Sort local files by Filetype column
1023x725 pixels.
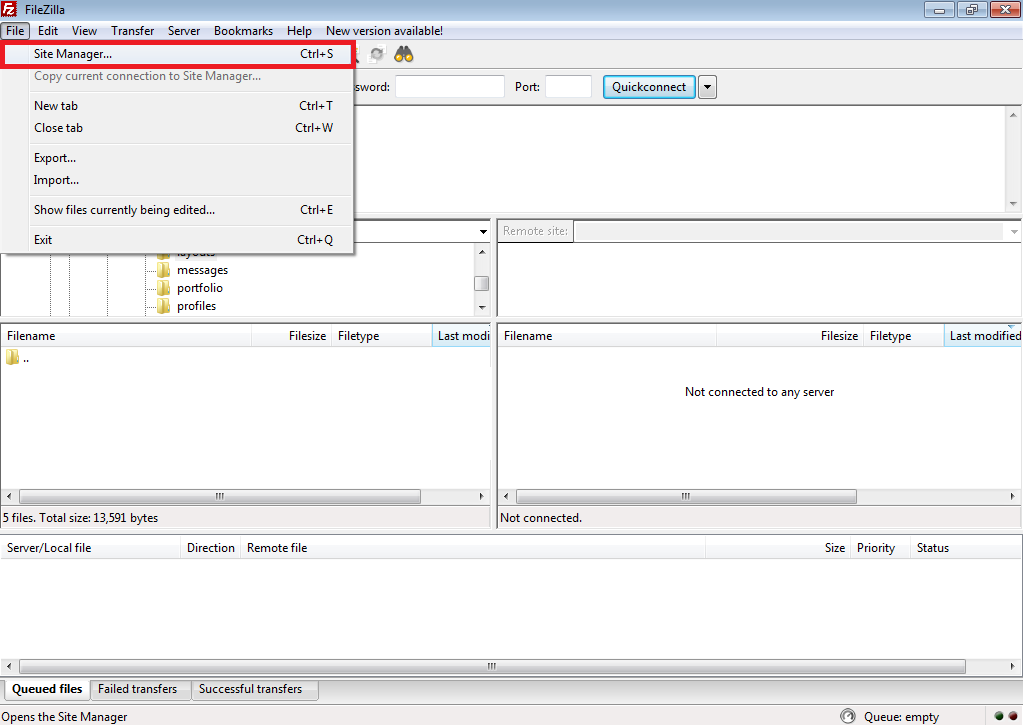(x=382, y=336)
